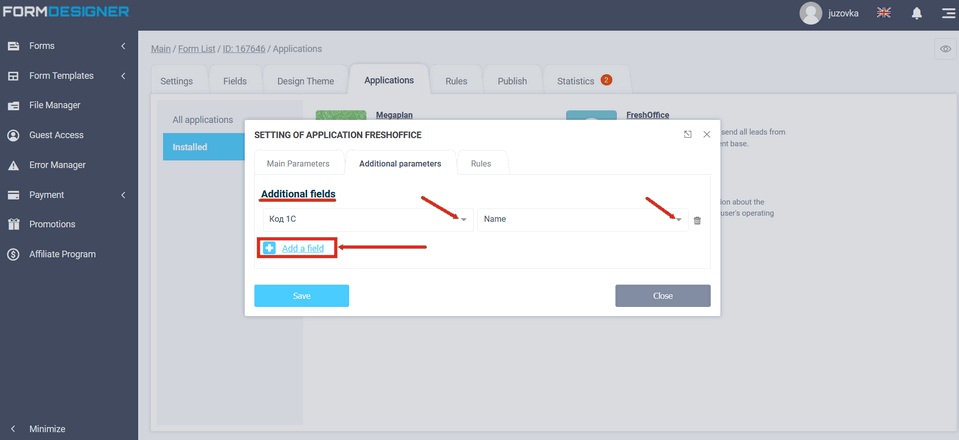
Task: Open the Name field dropdown
Action: pos(583,220)
